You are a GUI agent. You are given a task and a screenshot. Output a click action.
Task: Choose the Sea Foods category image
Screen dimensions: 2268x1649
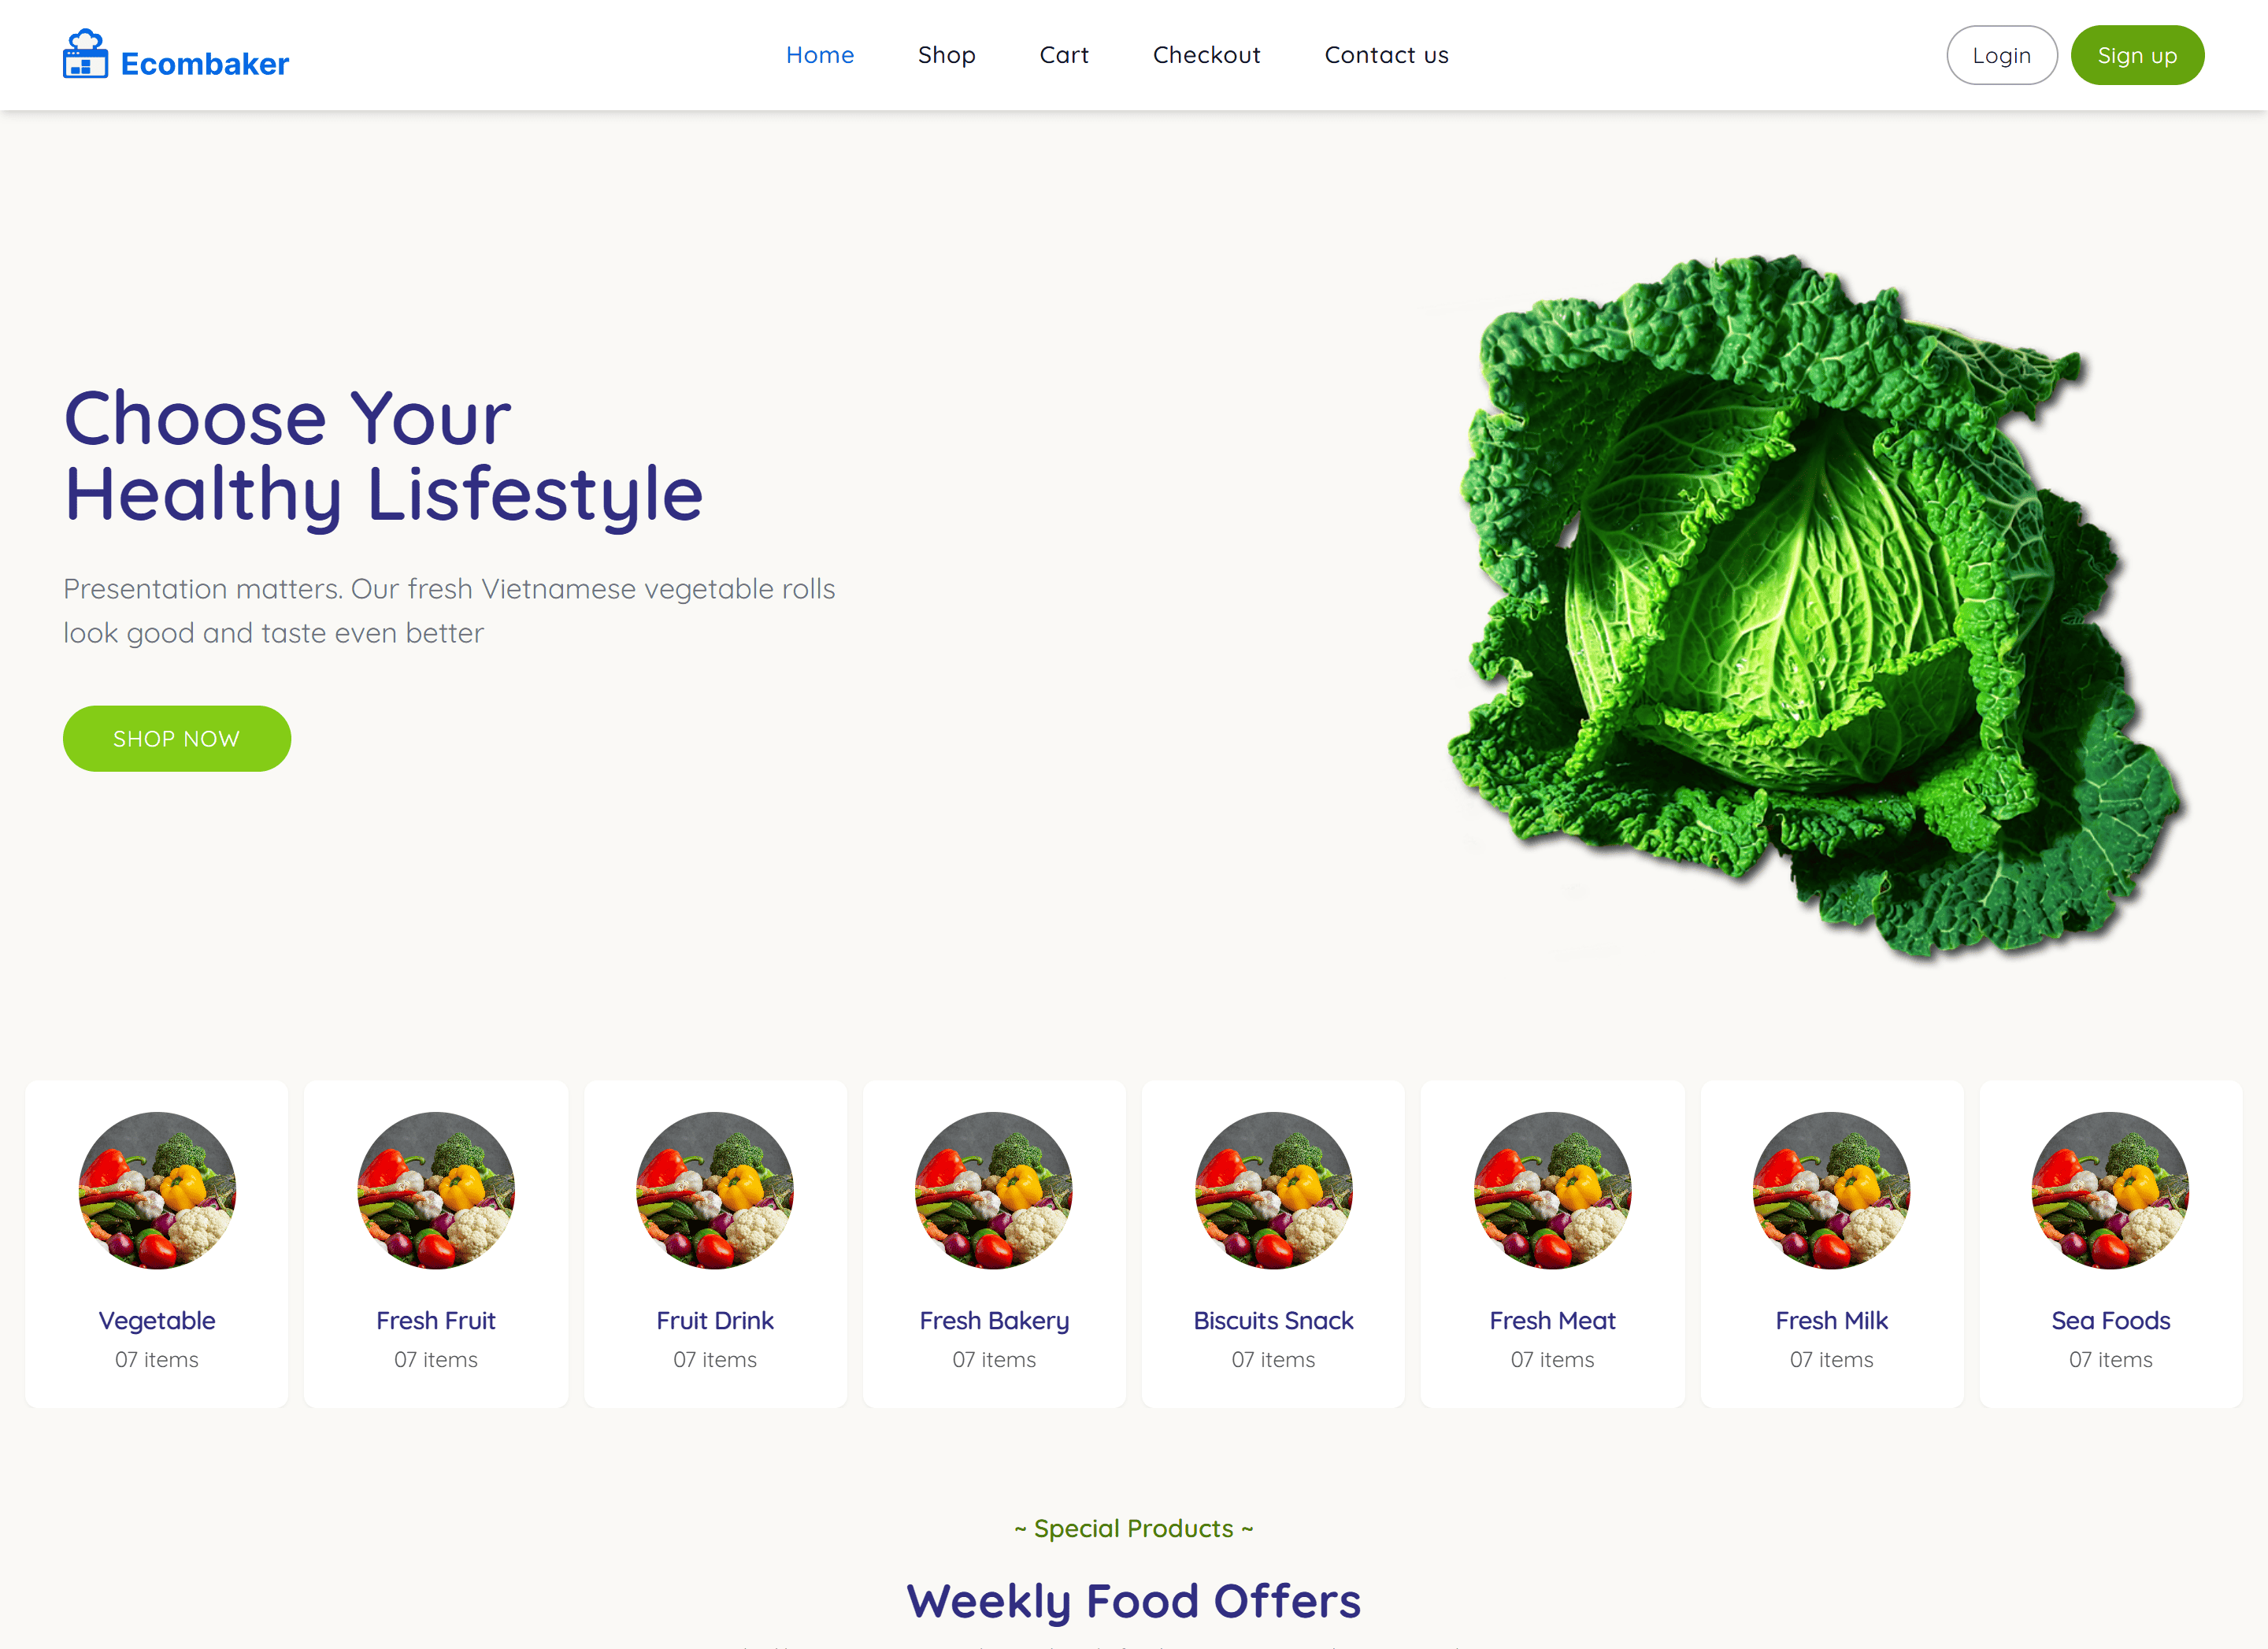2111,1190
